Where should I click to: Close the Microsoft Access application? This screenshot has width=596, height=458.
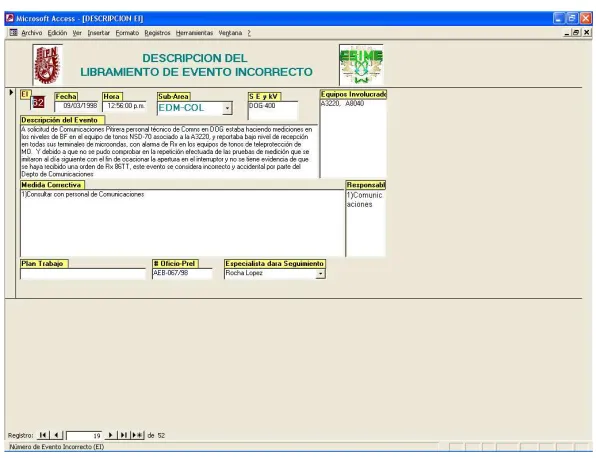(586, 18)
